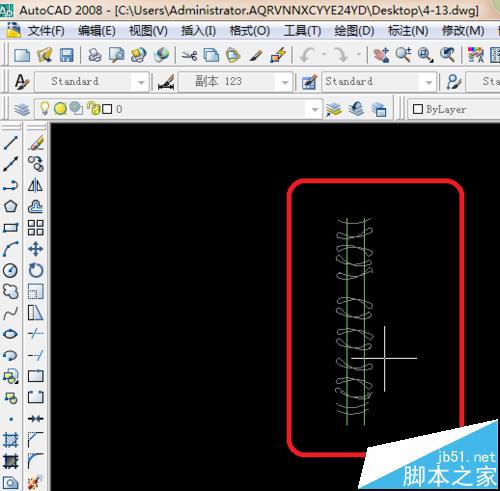Save drawing with floppy disk icon
The image size is (500, 491).
coord(67,55)
